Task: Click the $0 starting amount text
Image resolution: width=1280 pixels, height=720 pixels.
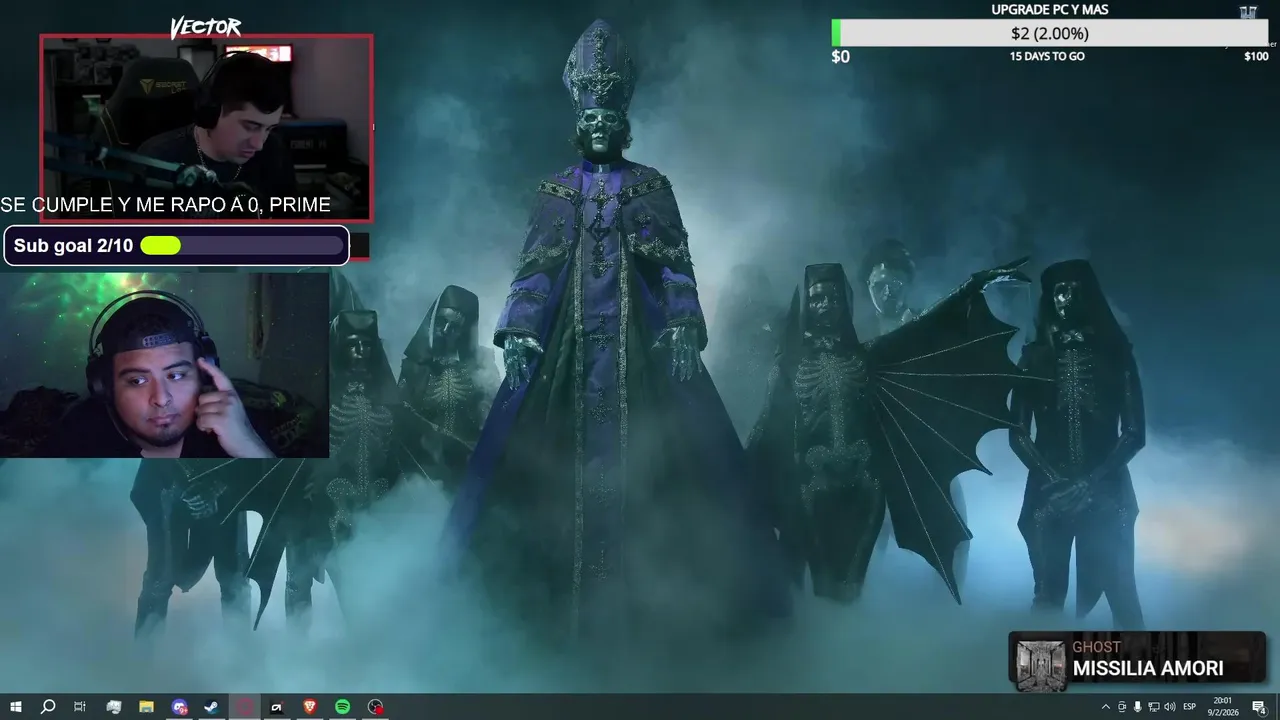Action: click(x=841, y=57)
